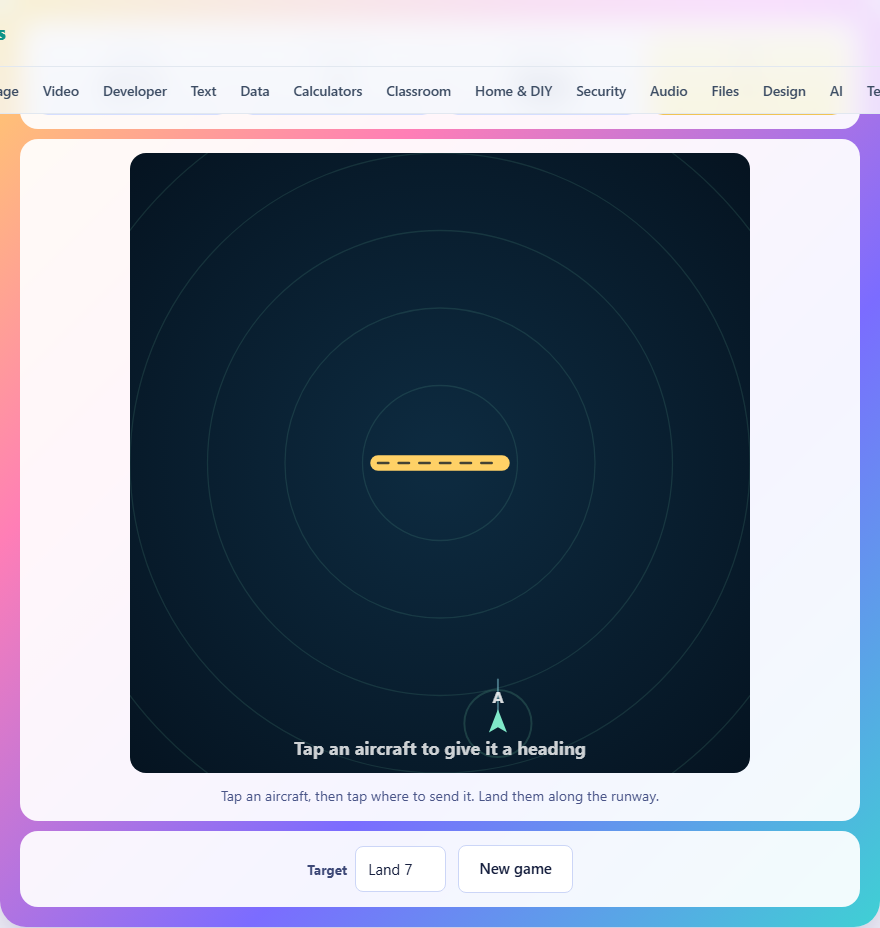880x928 pixels.
Task: Start a New game
Action: 515,869
